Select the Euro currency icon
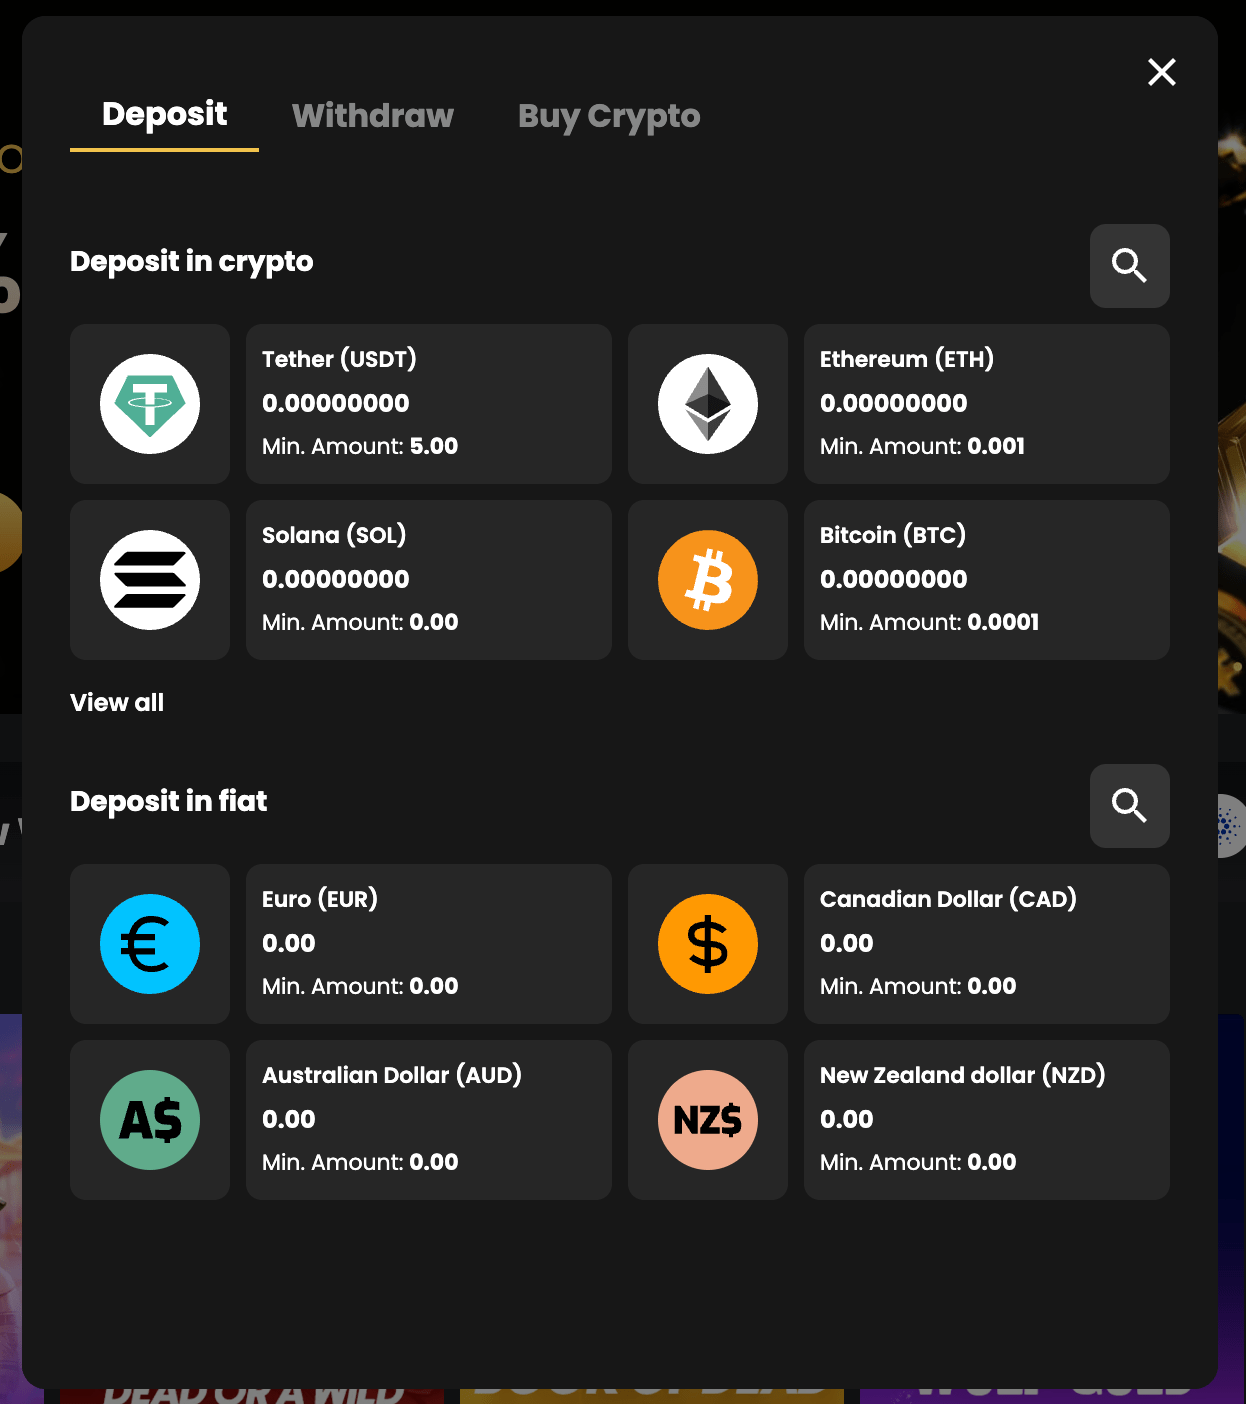The width and height of the screenshot is (1246, 1404). click(149, 943)
